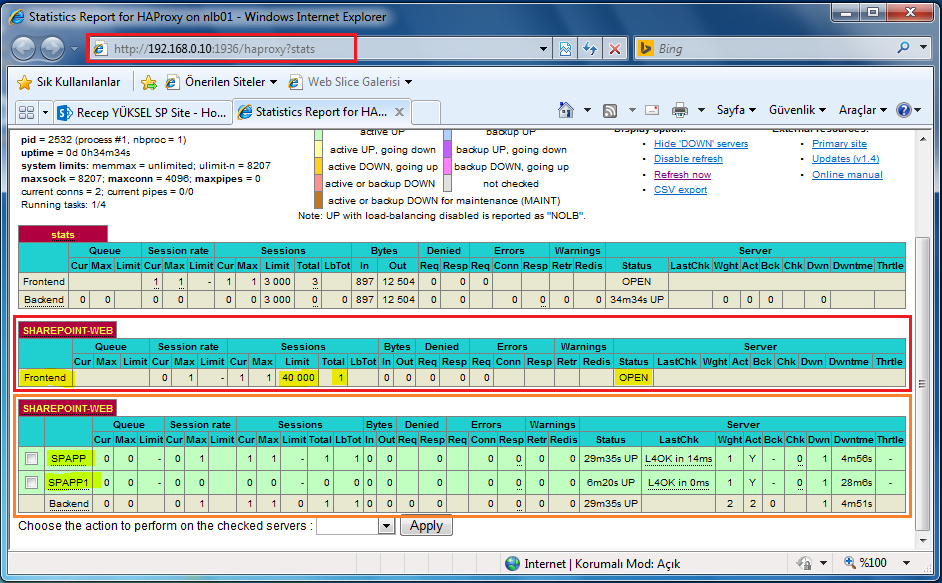Click L4OK in 0ms check result
The height and width of the screenshot is (583, 942).
(678, 483)
